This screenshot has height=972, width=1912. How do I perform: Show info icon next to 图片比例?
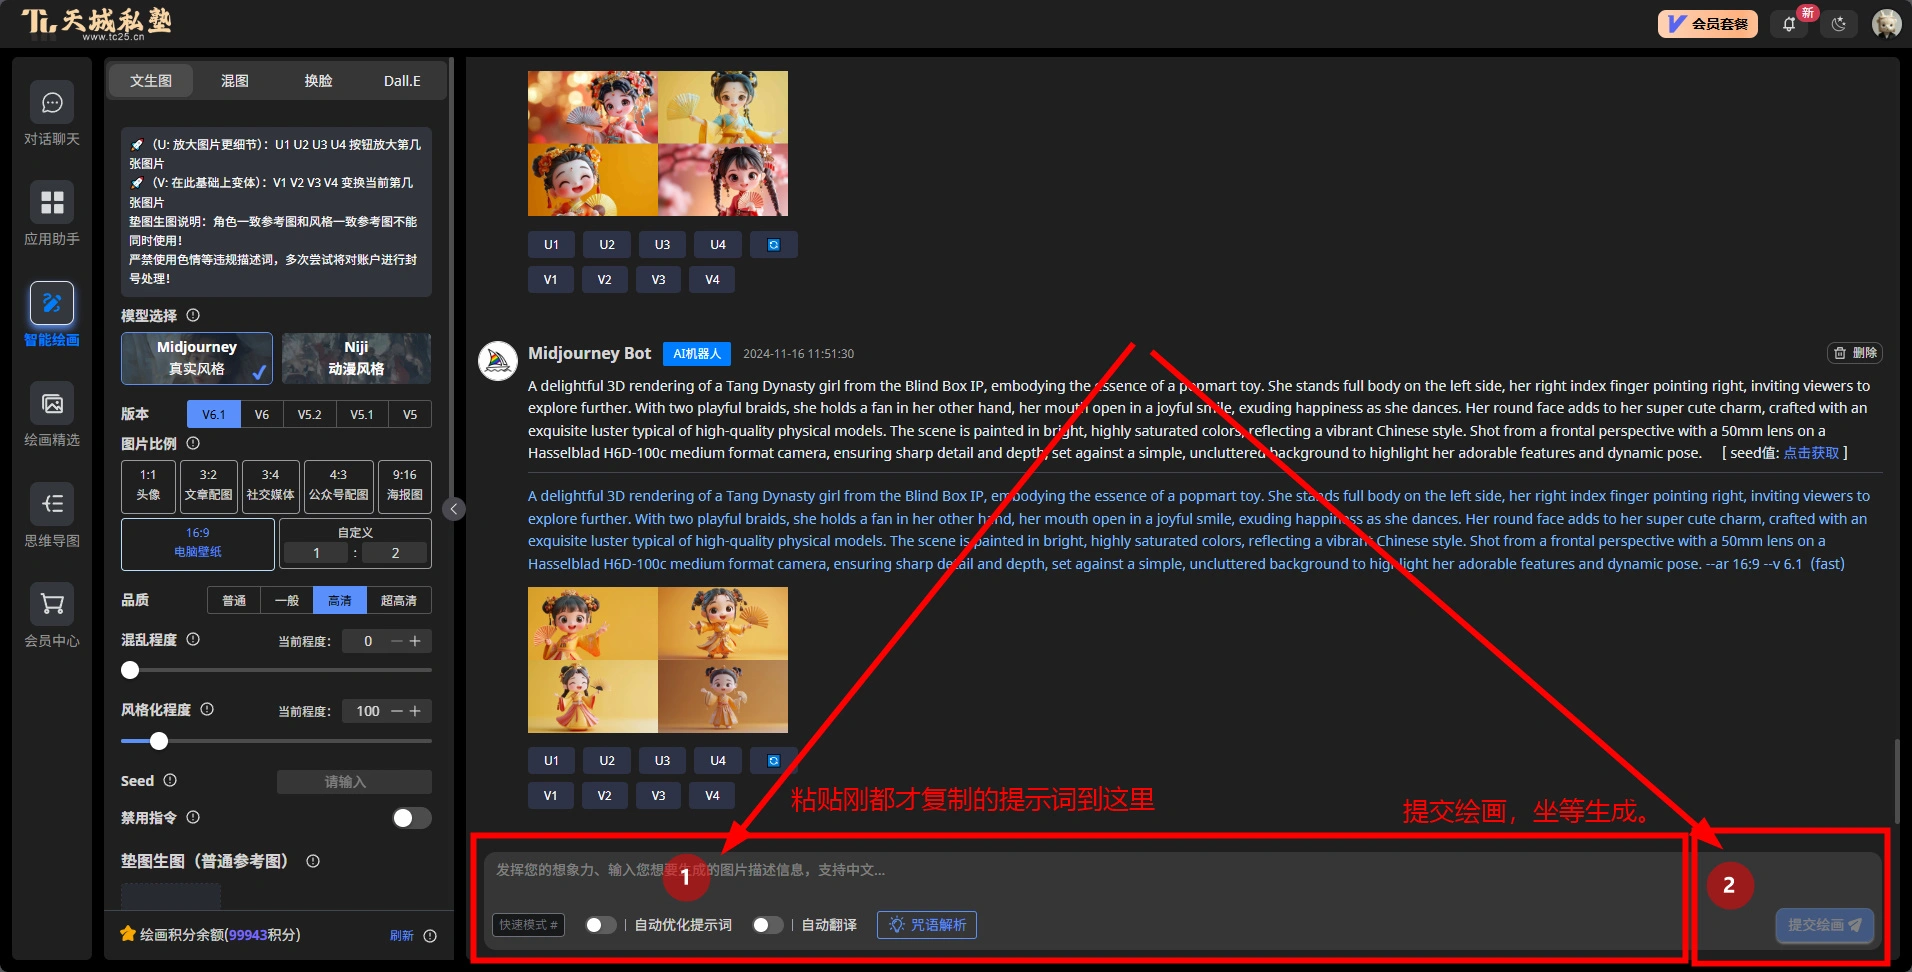tap(193, 443)
